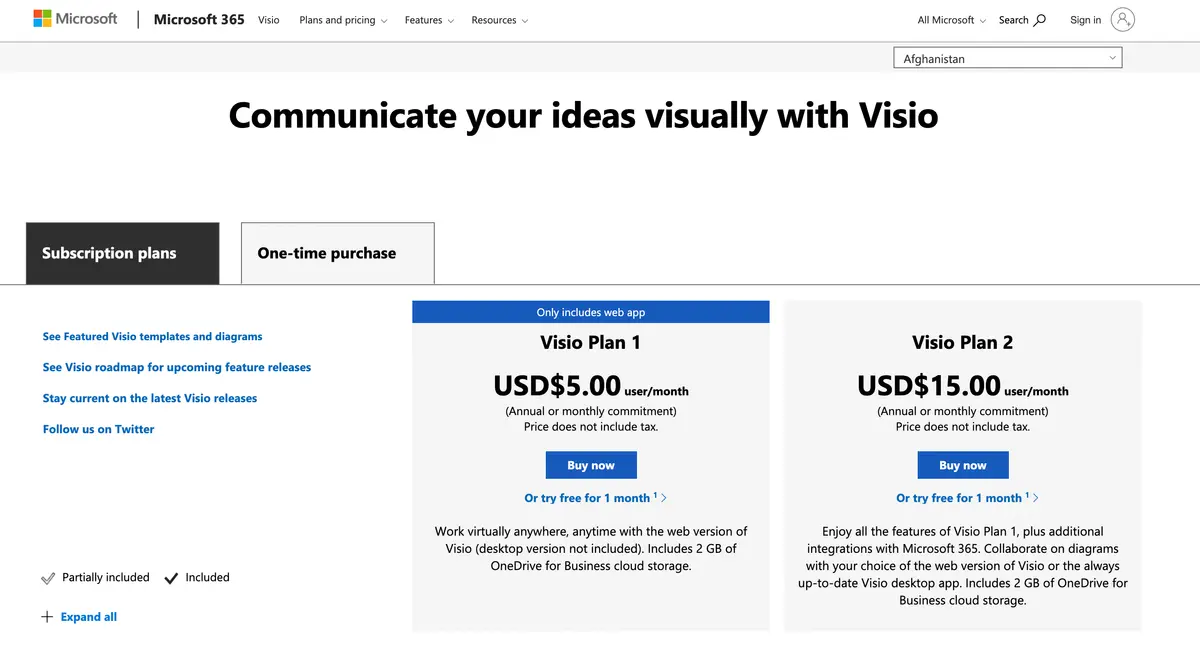Screen dimensions: 1200x646
Task: Click the Visio link in the navigation bar
Action: (x=269, y=20)
